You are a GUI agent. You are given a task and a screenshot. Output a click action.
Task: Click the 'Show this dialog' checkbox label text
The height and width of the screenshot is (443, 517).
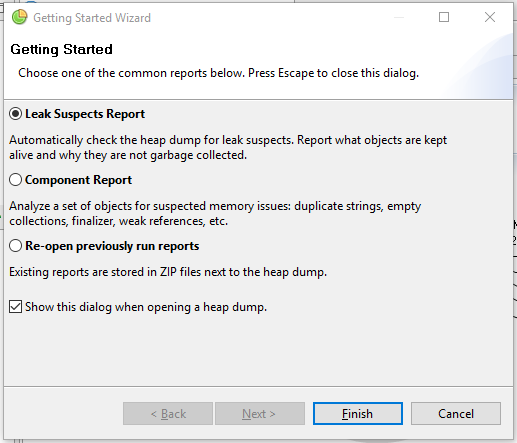(146, 307)
